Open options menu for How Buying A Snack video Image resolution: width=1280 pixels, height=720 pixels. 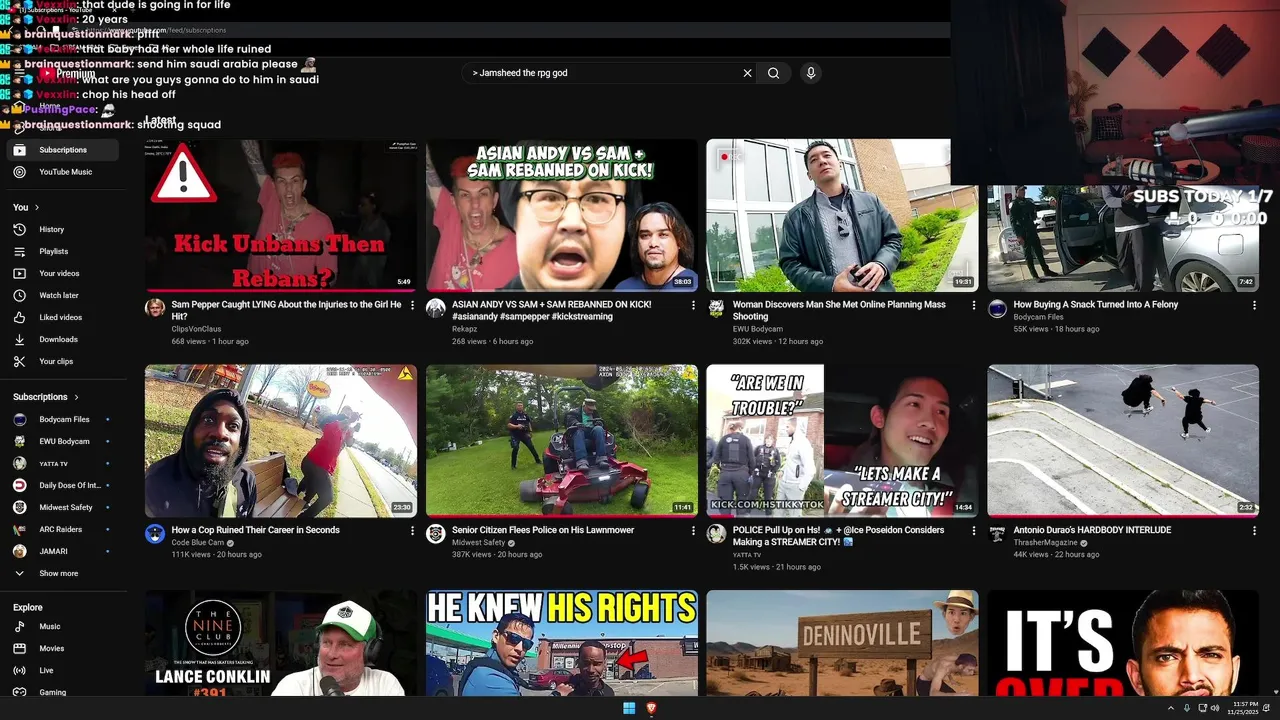(x=1255, y=306)
